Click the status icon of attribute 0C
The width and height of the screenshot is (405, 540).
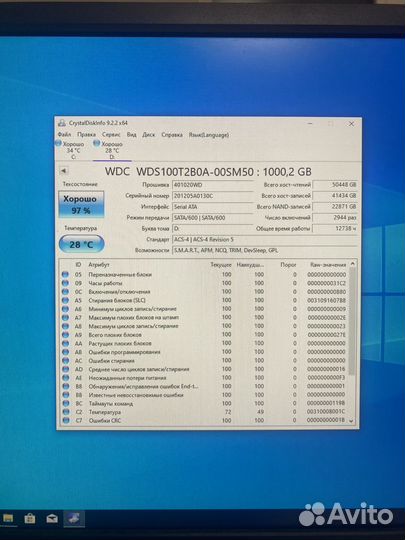tap(65, 292)
